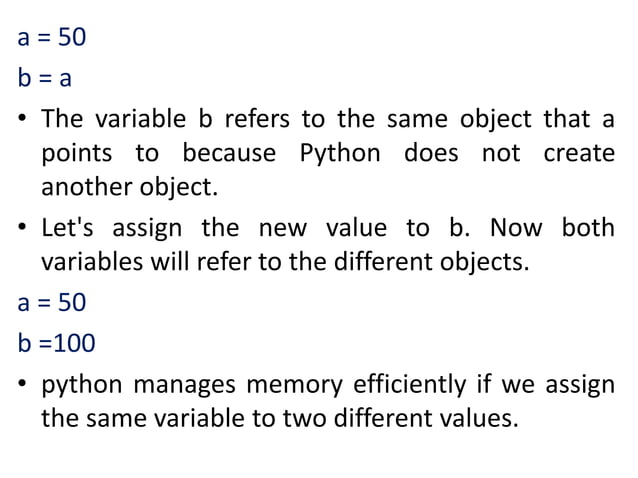Viewport: 638px width, 478px height.
Task: Click the words 'new value' in second bullet
Action: 321,228
